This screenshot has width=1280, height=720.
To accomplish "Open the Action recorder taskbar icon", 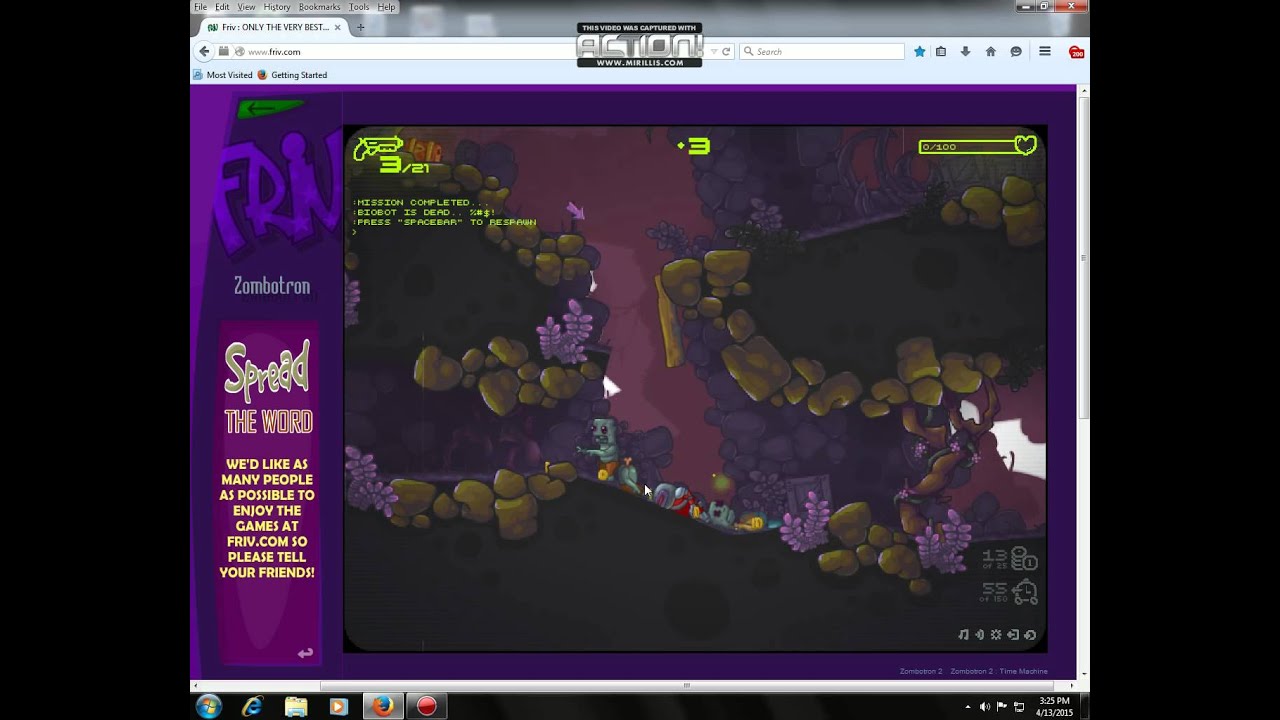I will tap(427, 706).
